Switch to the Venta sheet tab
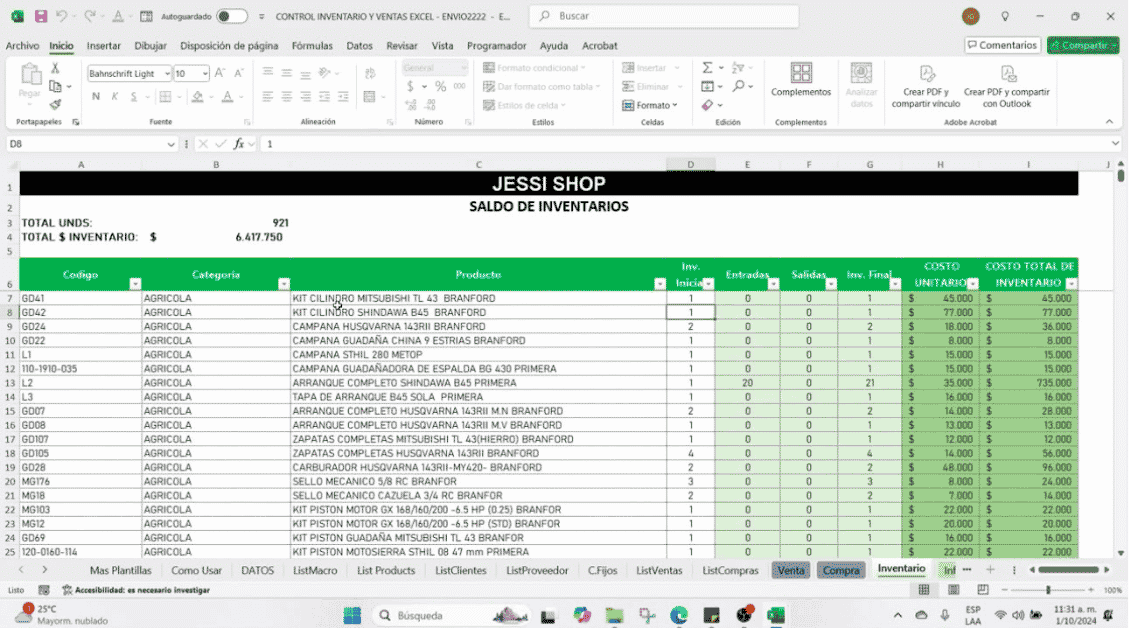Screen dimensions: 1129x628 (791, 570)
